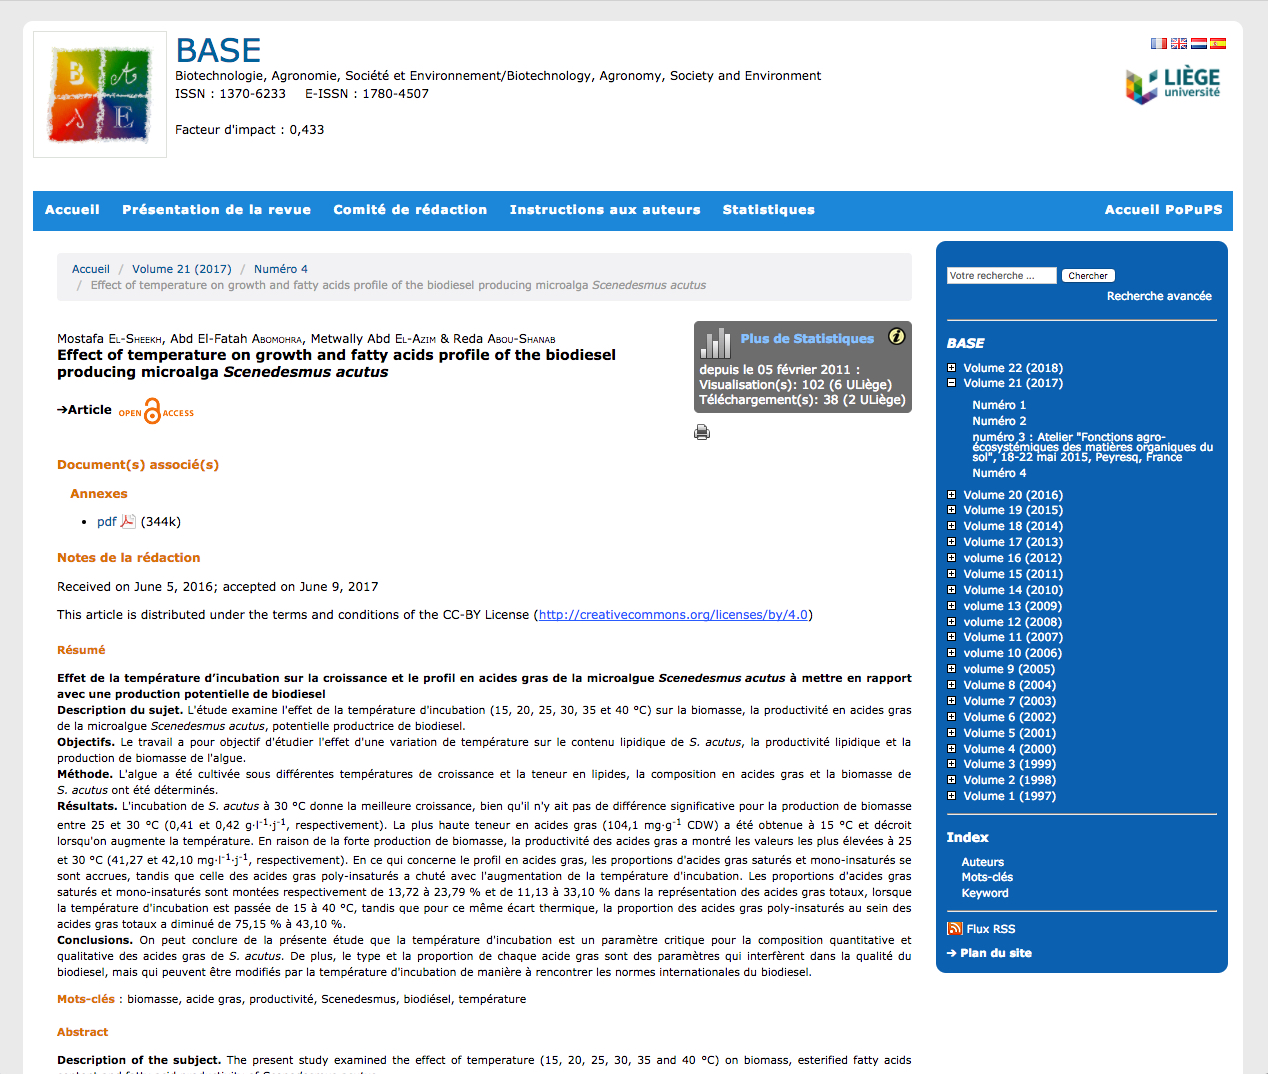Viewport: 1268px width, 1074px height.
Task: Expand Volume 22 (2018) in sidebar
Action: tap(952, 368)
